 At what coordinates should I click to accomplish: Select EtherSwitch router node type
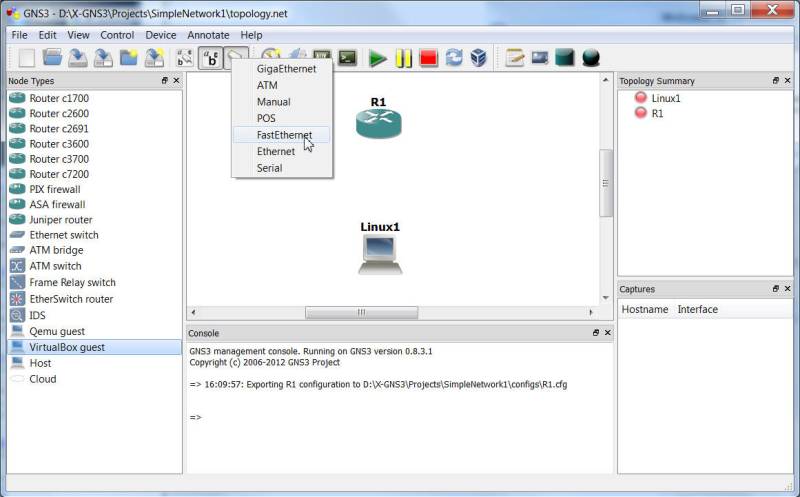(x=94, y=299)
